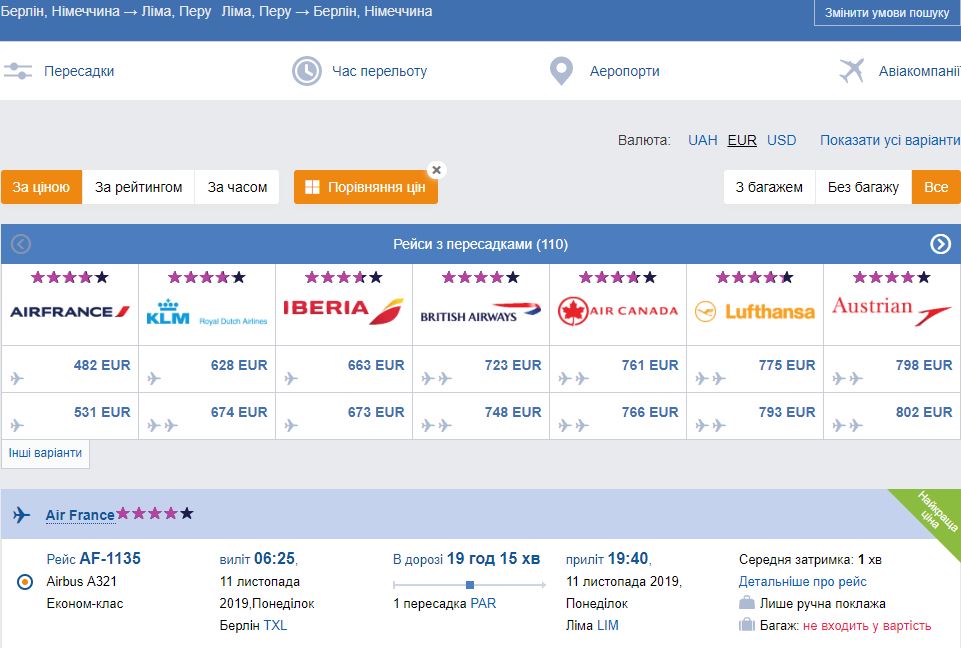Expand Інші варіанти below the price grid
This screenshot has height=648, width=961.
click(x=46, y=453)
